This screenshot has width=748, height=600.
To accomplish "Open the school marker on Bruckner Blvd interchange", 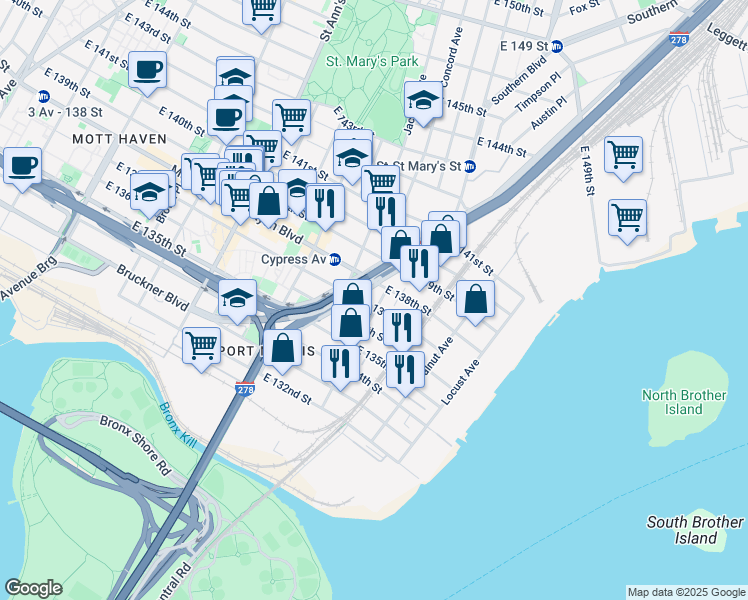I will point(238,299).
